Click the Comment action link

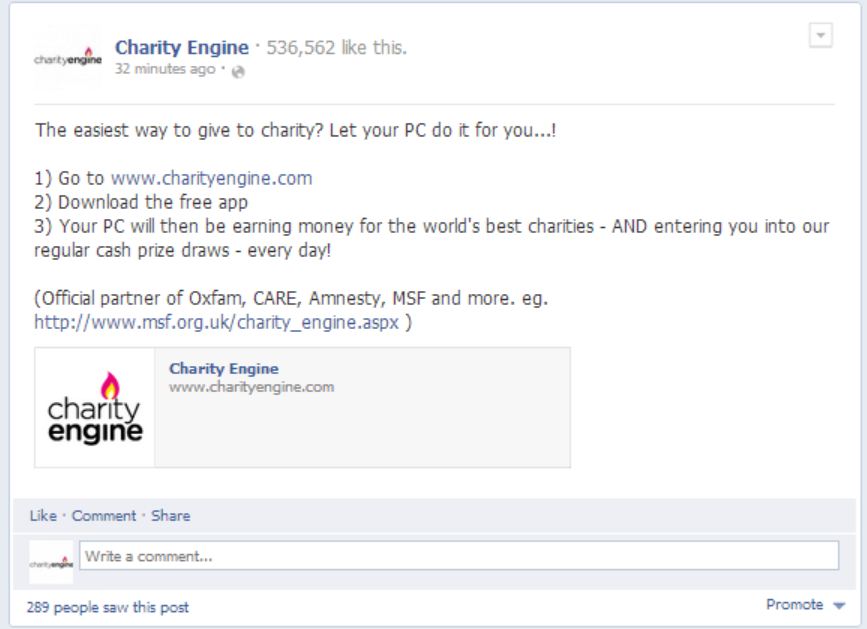coord(104,516)
